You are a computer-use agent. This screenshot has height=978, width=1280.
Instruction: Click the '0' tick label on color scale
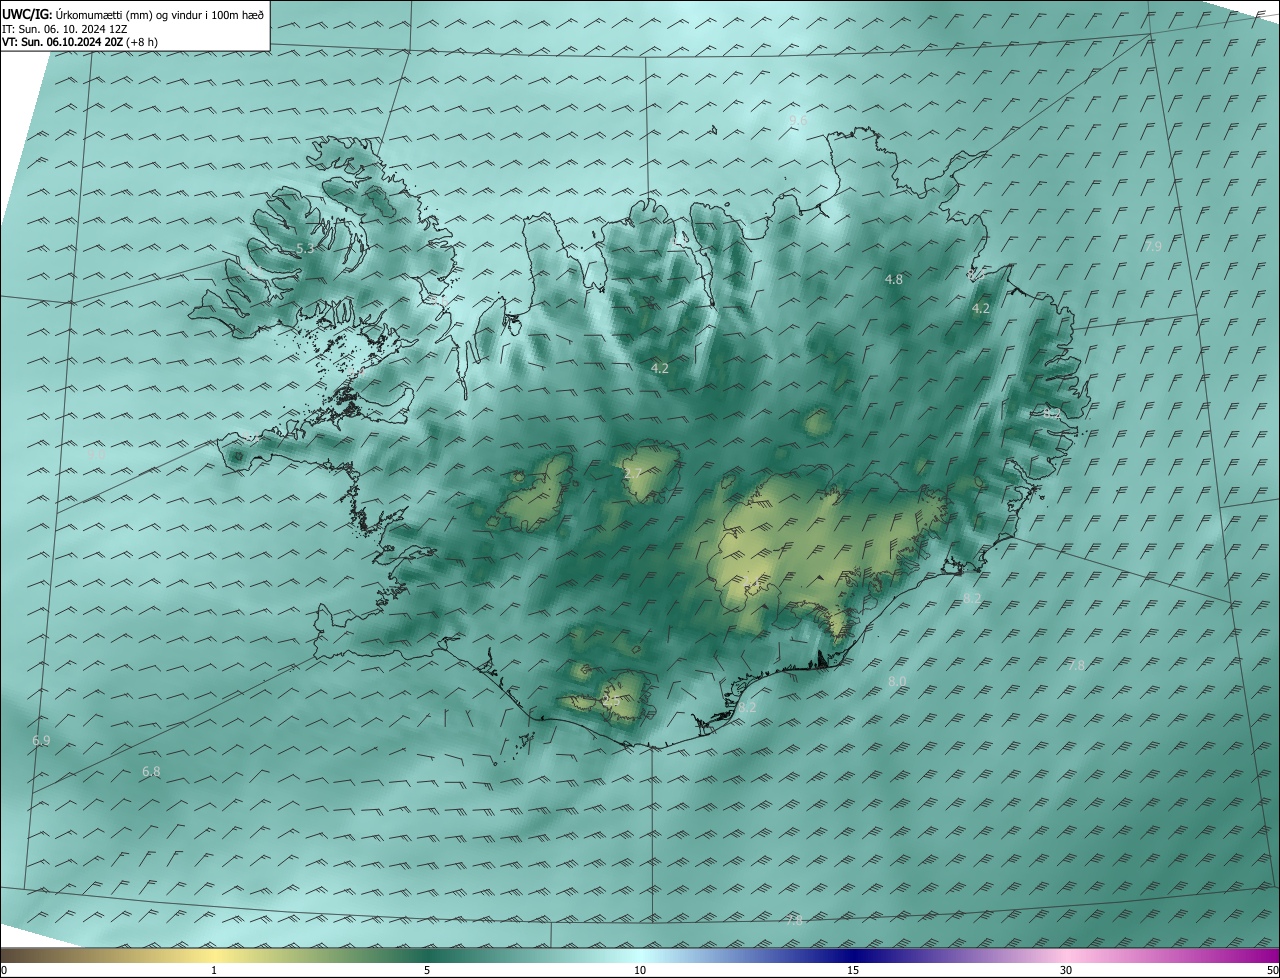pyautogui.click(x=4, y=970)
